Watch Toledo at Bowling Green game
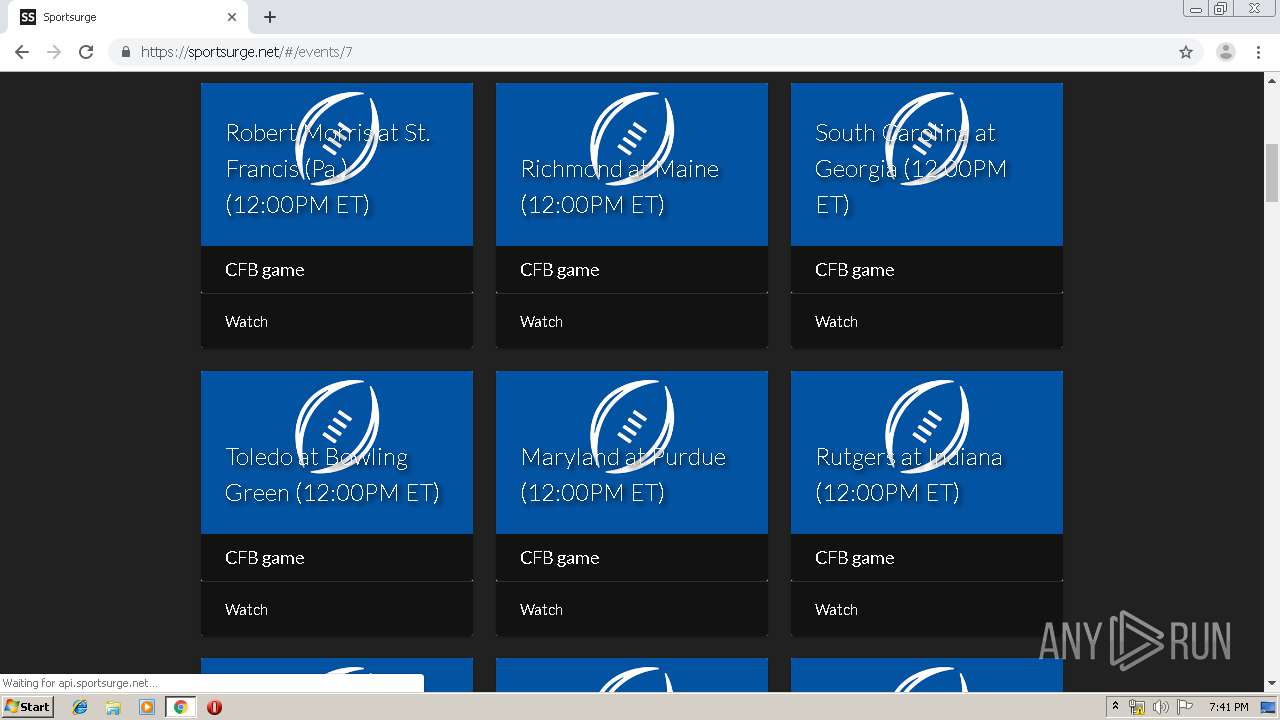This screenshot has width=1280, height=720. coord(246,610)
